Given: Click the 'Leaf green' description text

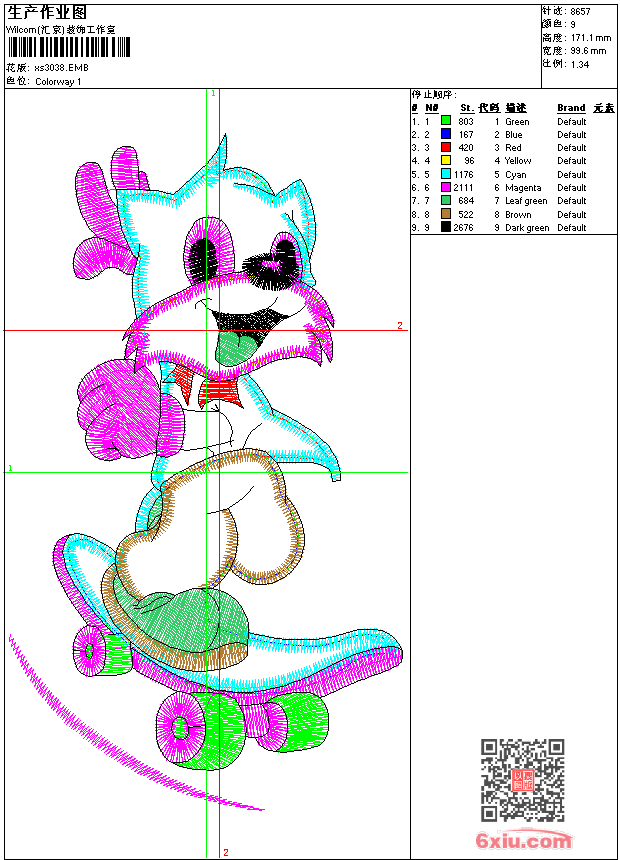Looking at the screenshot, I should 526,201.
